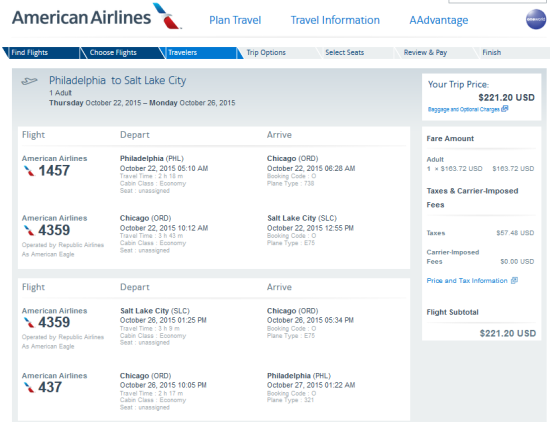The image size is (550, 422).
Task: Click the popup icon after Baggage and Optional Charges
Action: [x=505, y=109]
